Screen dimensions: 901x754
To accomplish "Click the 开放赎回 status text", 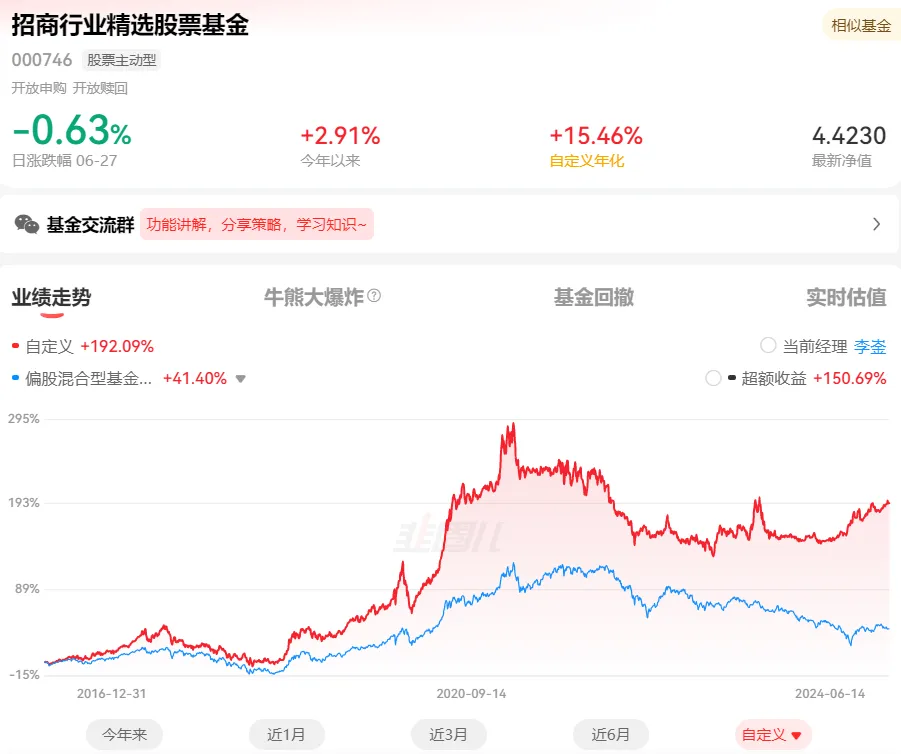I will click(x=100, y=88).
